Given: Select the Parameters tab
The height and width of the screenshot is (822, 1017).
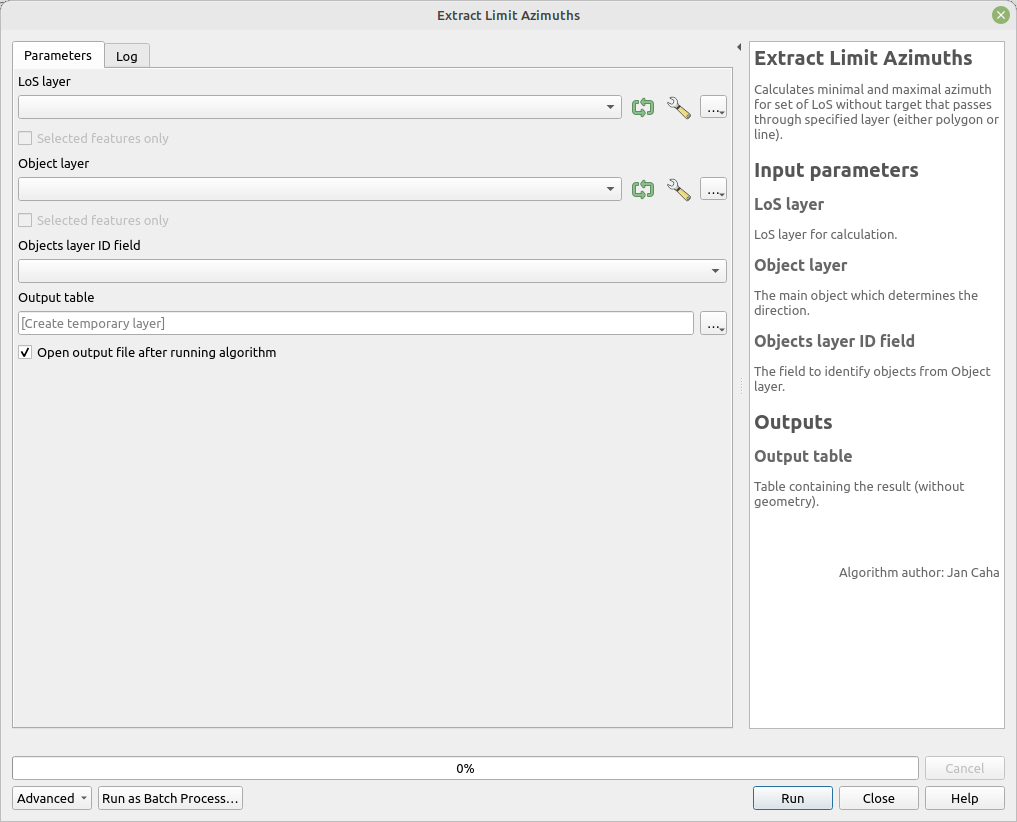Looking at the screenshot, I should [57, 56].
